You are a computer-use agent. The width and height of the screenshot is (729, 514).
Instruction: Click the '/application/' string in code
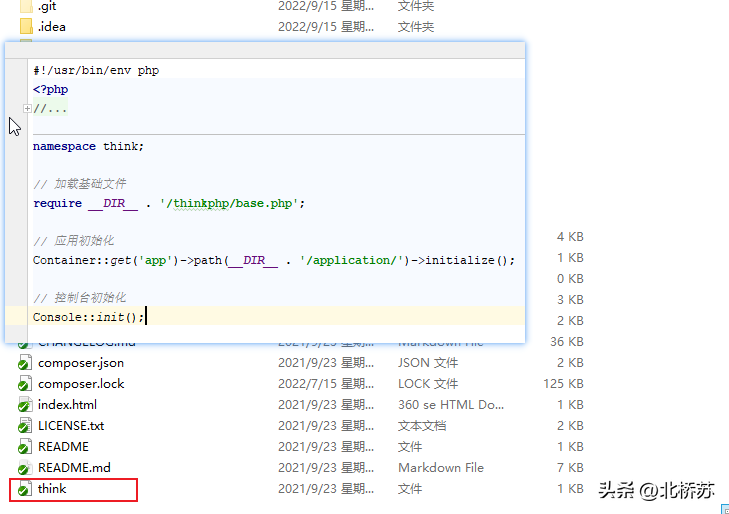tap(354, 260)
